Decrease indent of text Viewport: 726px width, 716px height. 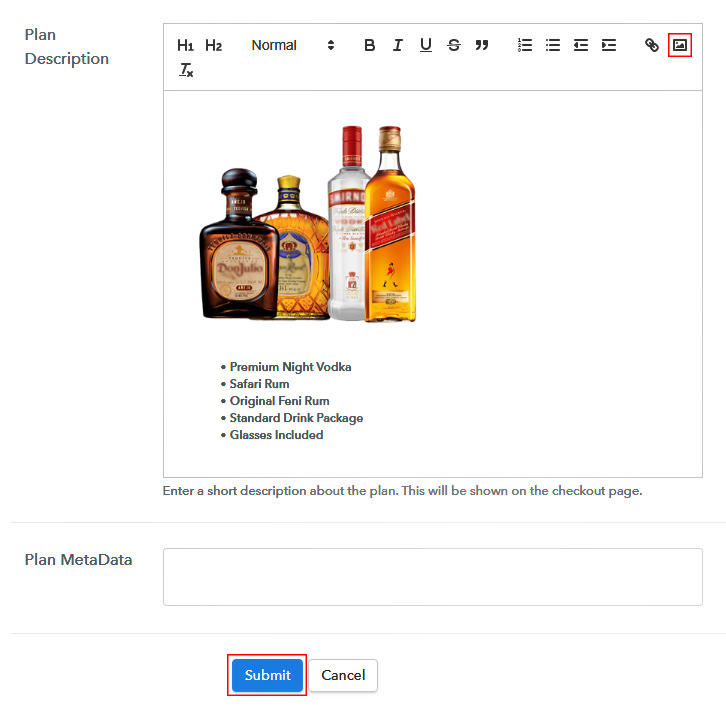[581, 45]
